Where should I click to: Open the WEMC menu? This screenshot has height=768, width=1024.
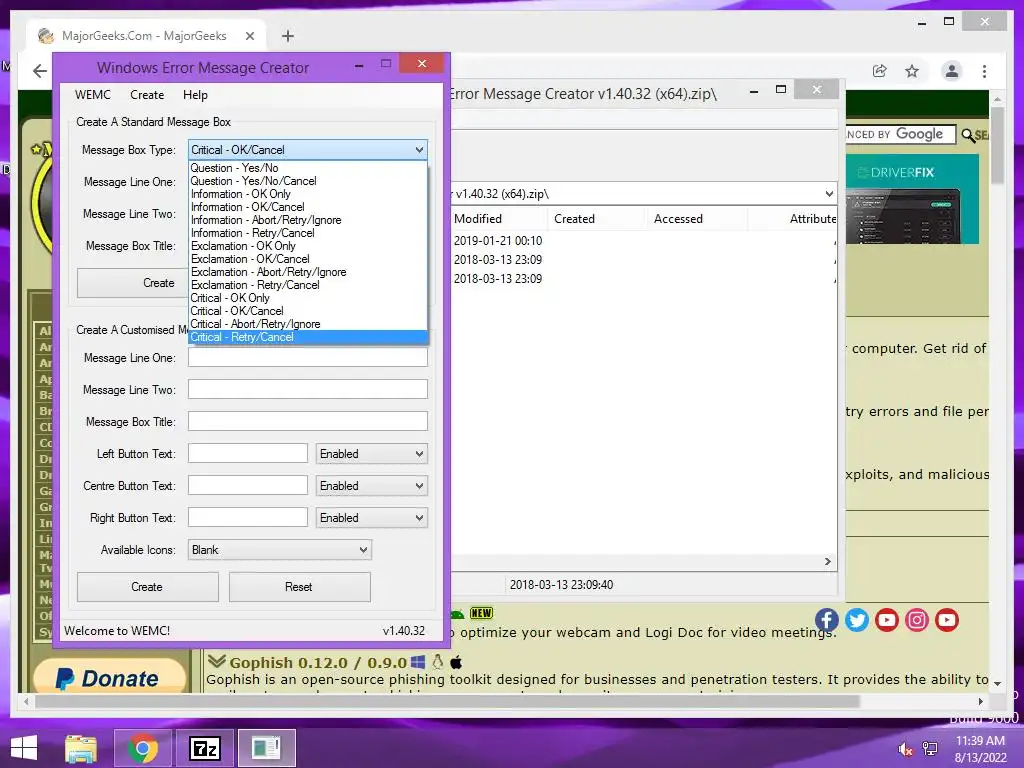(93, 95)
